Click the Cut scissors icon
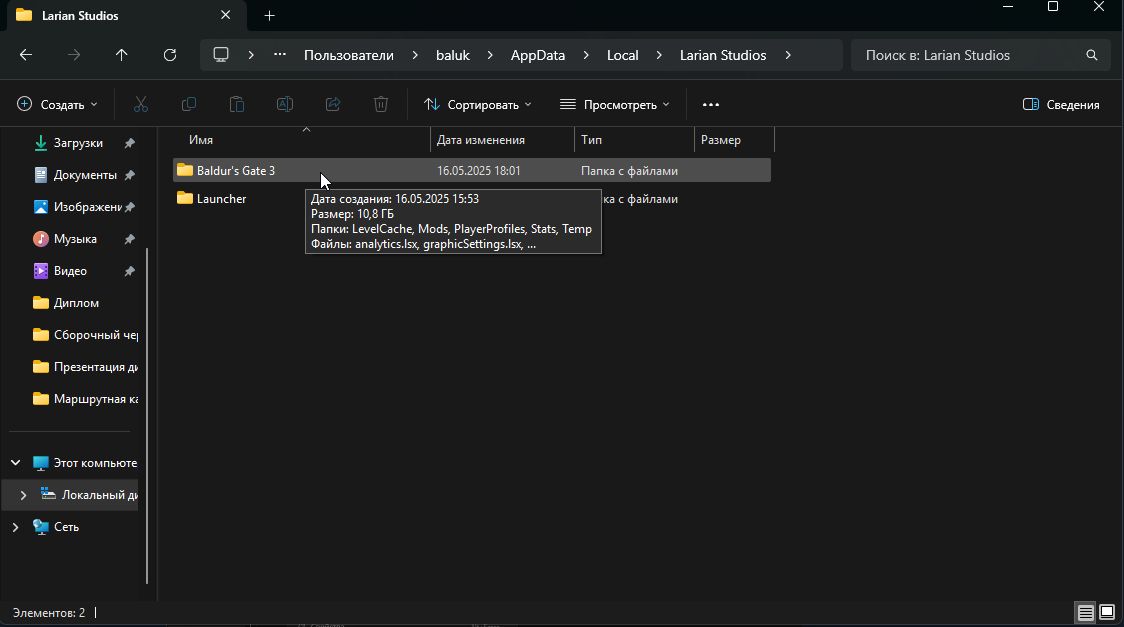The image size is (1124, 627). [140, 105]
